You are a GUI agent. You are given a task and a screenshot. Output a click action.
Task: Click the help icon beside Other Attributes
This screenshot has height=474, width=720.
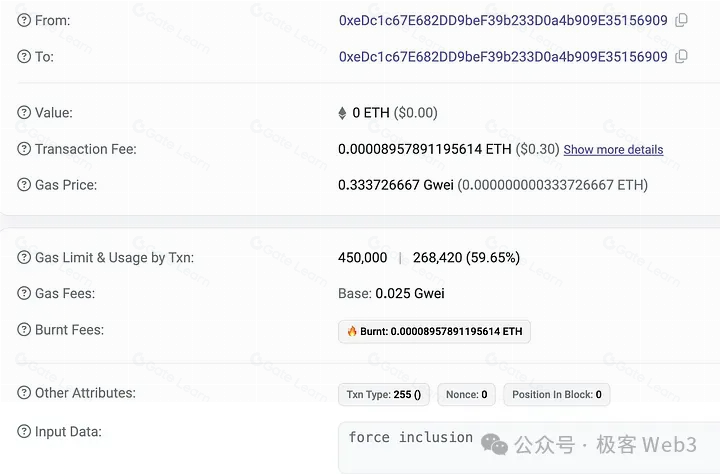(24, 393)
